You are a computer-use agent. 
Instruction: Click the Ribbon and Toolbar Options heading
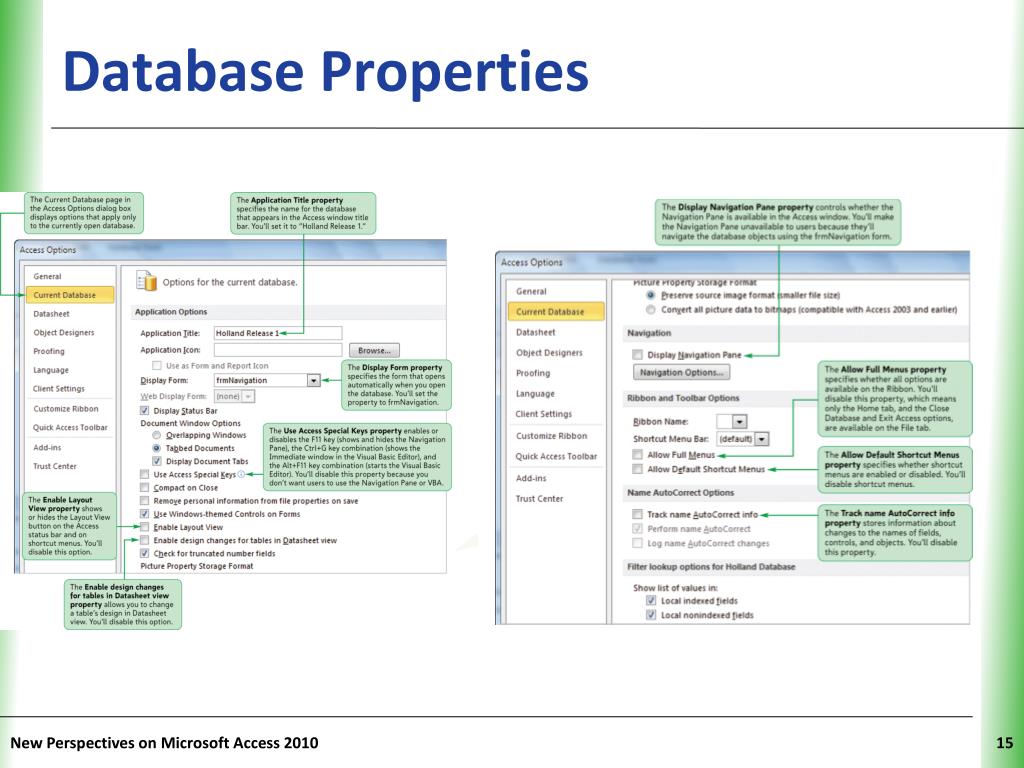683,398
